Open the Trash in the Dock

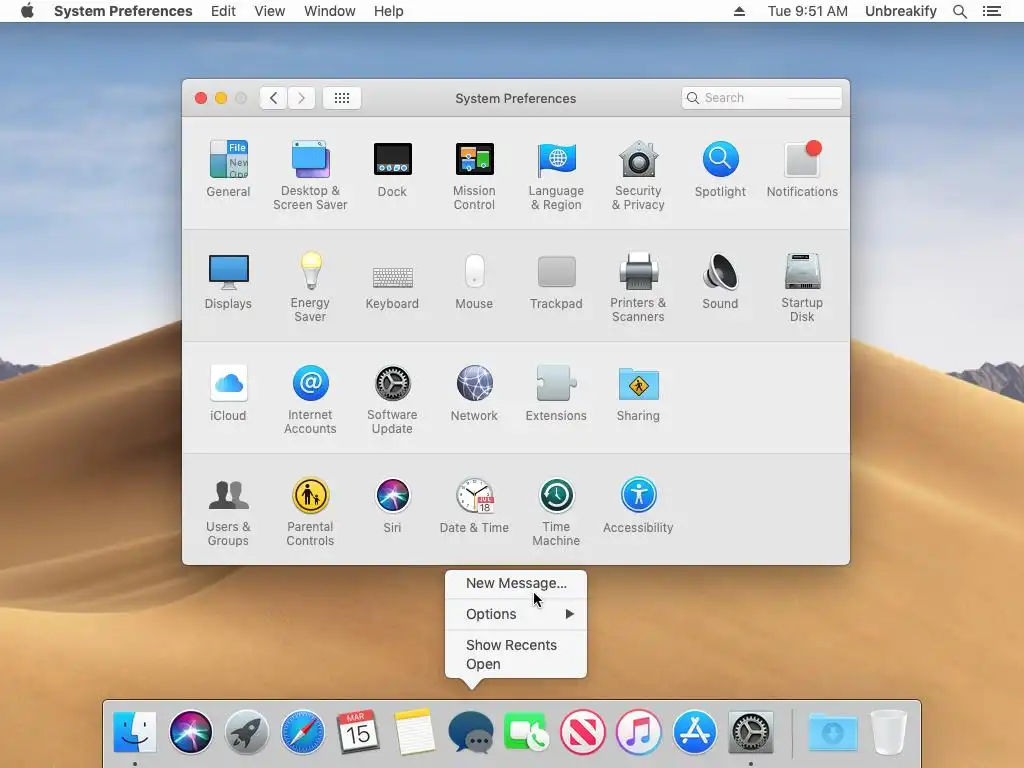(x=889, y=732)
